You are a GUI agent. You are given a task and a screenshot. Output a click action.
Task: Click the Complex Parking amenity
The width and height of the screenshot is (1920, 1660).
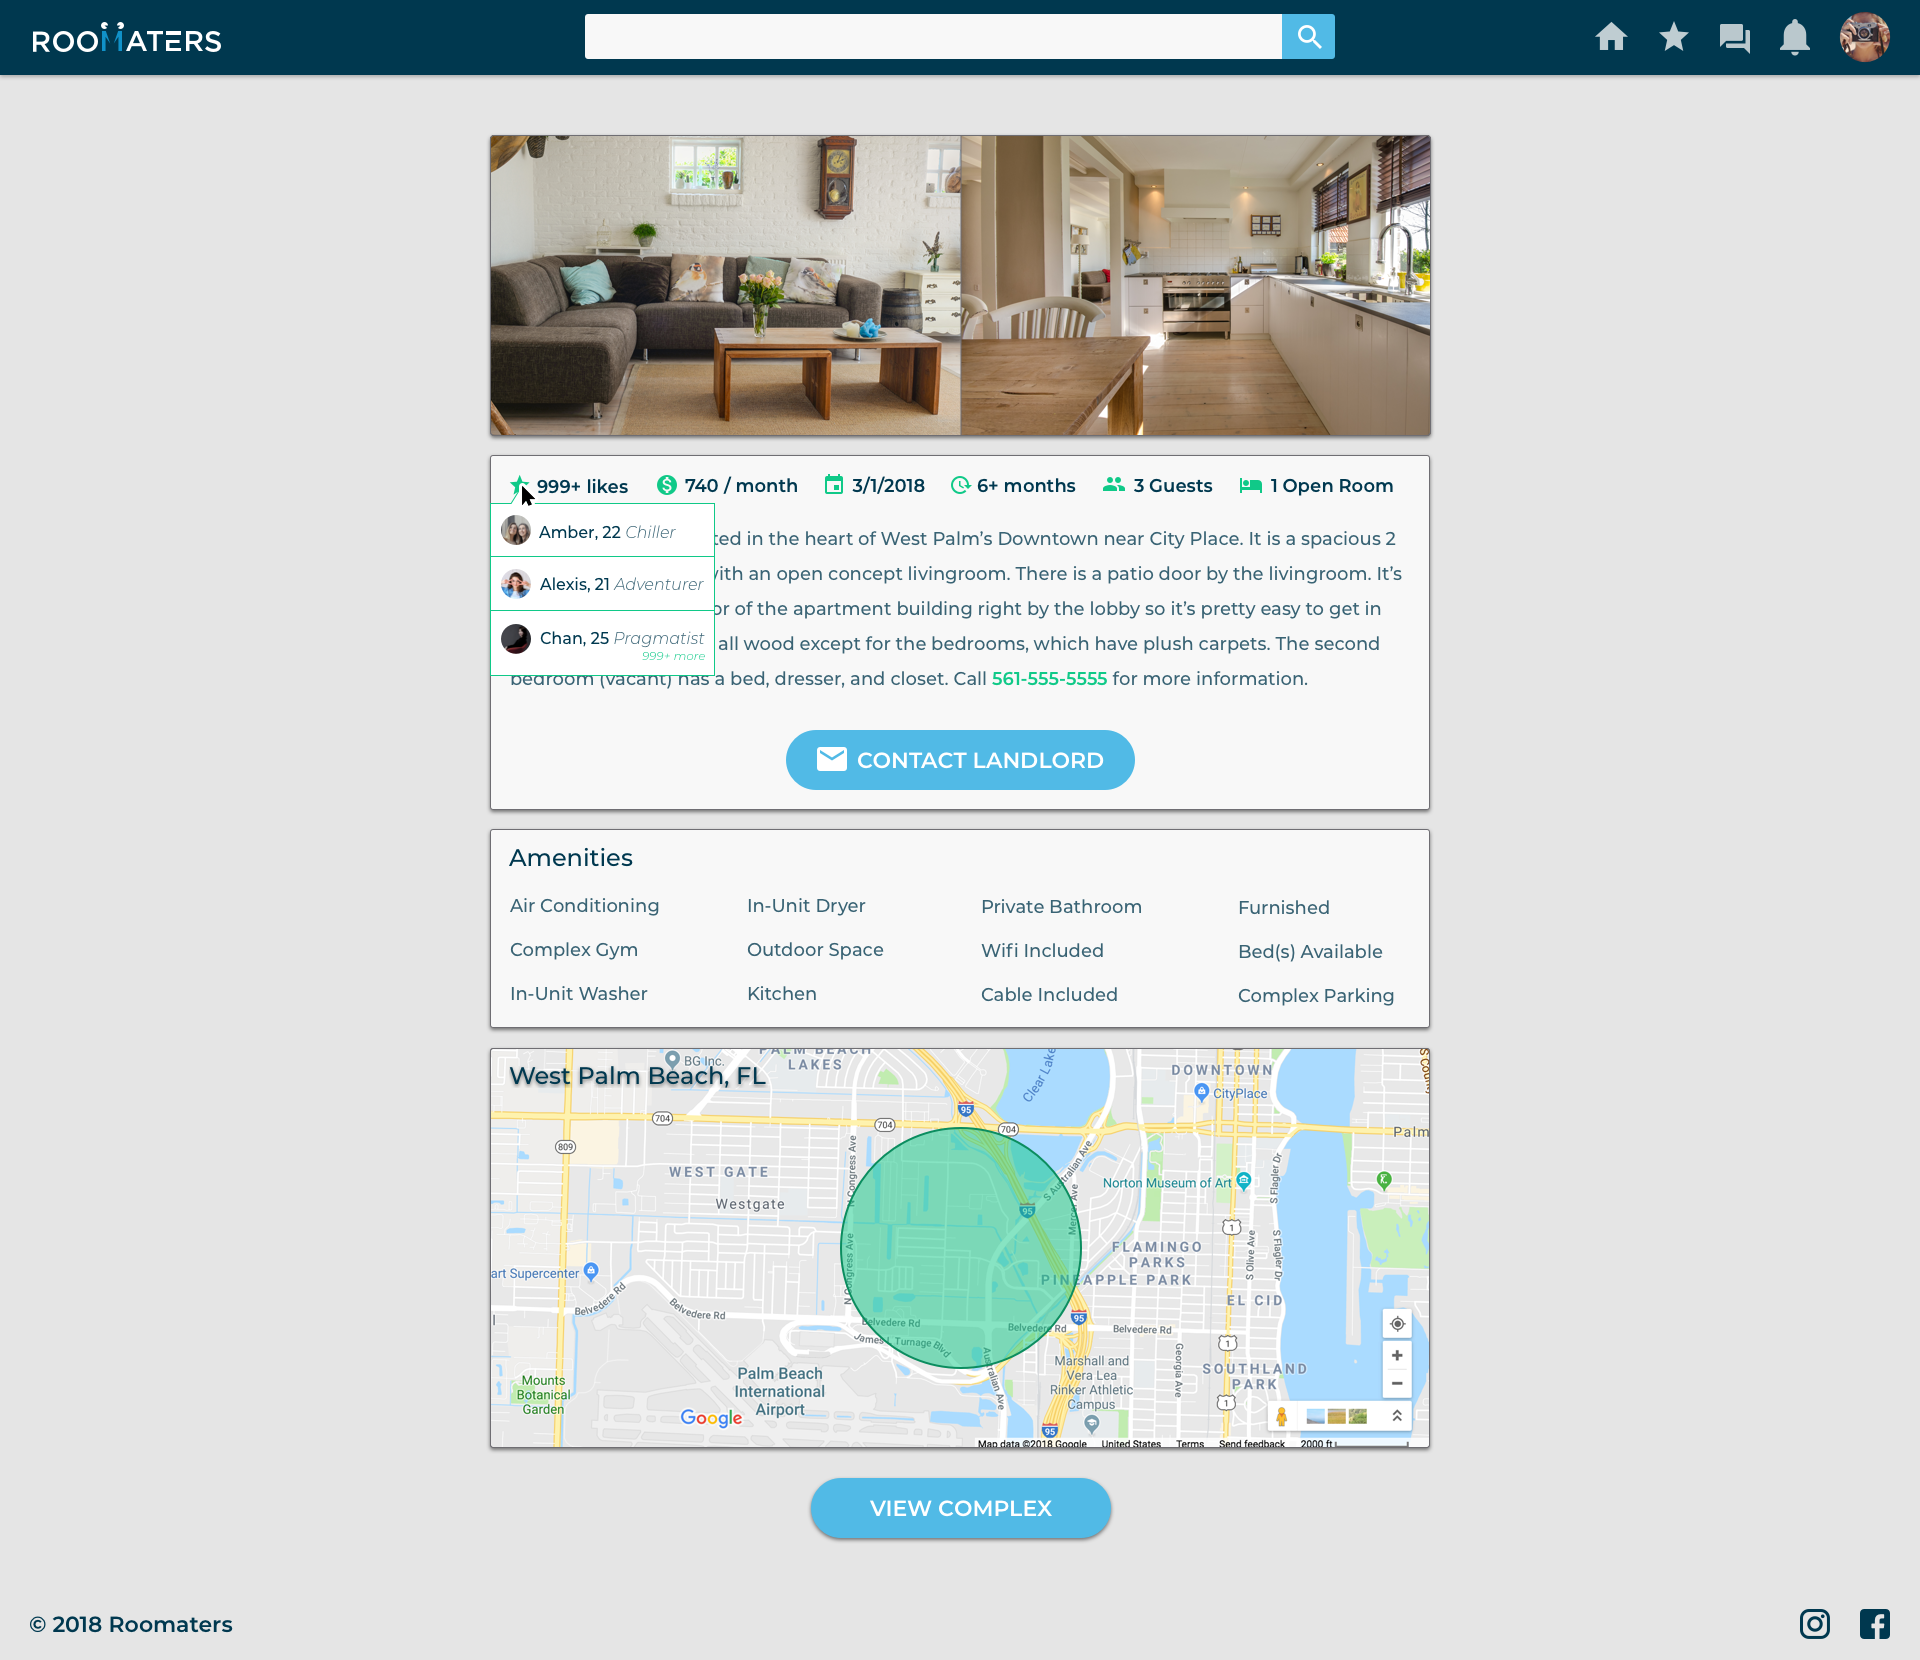[x=1316, y=996]
